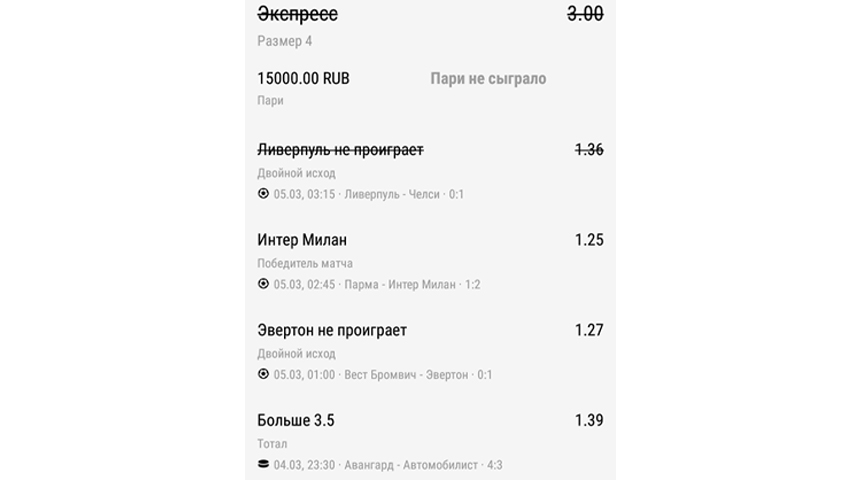
Task: Click the Победитель матча market label
Action: pos(305,263)
